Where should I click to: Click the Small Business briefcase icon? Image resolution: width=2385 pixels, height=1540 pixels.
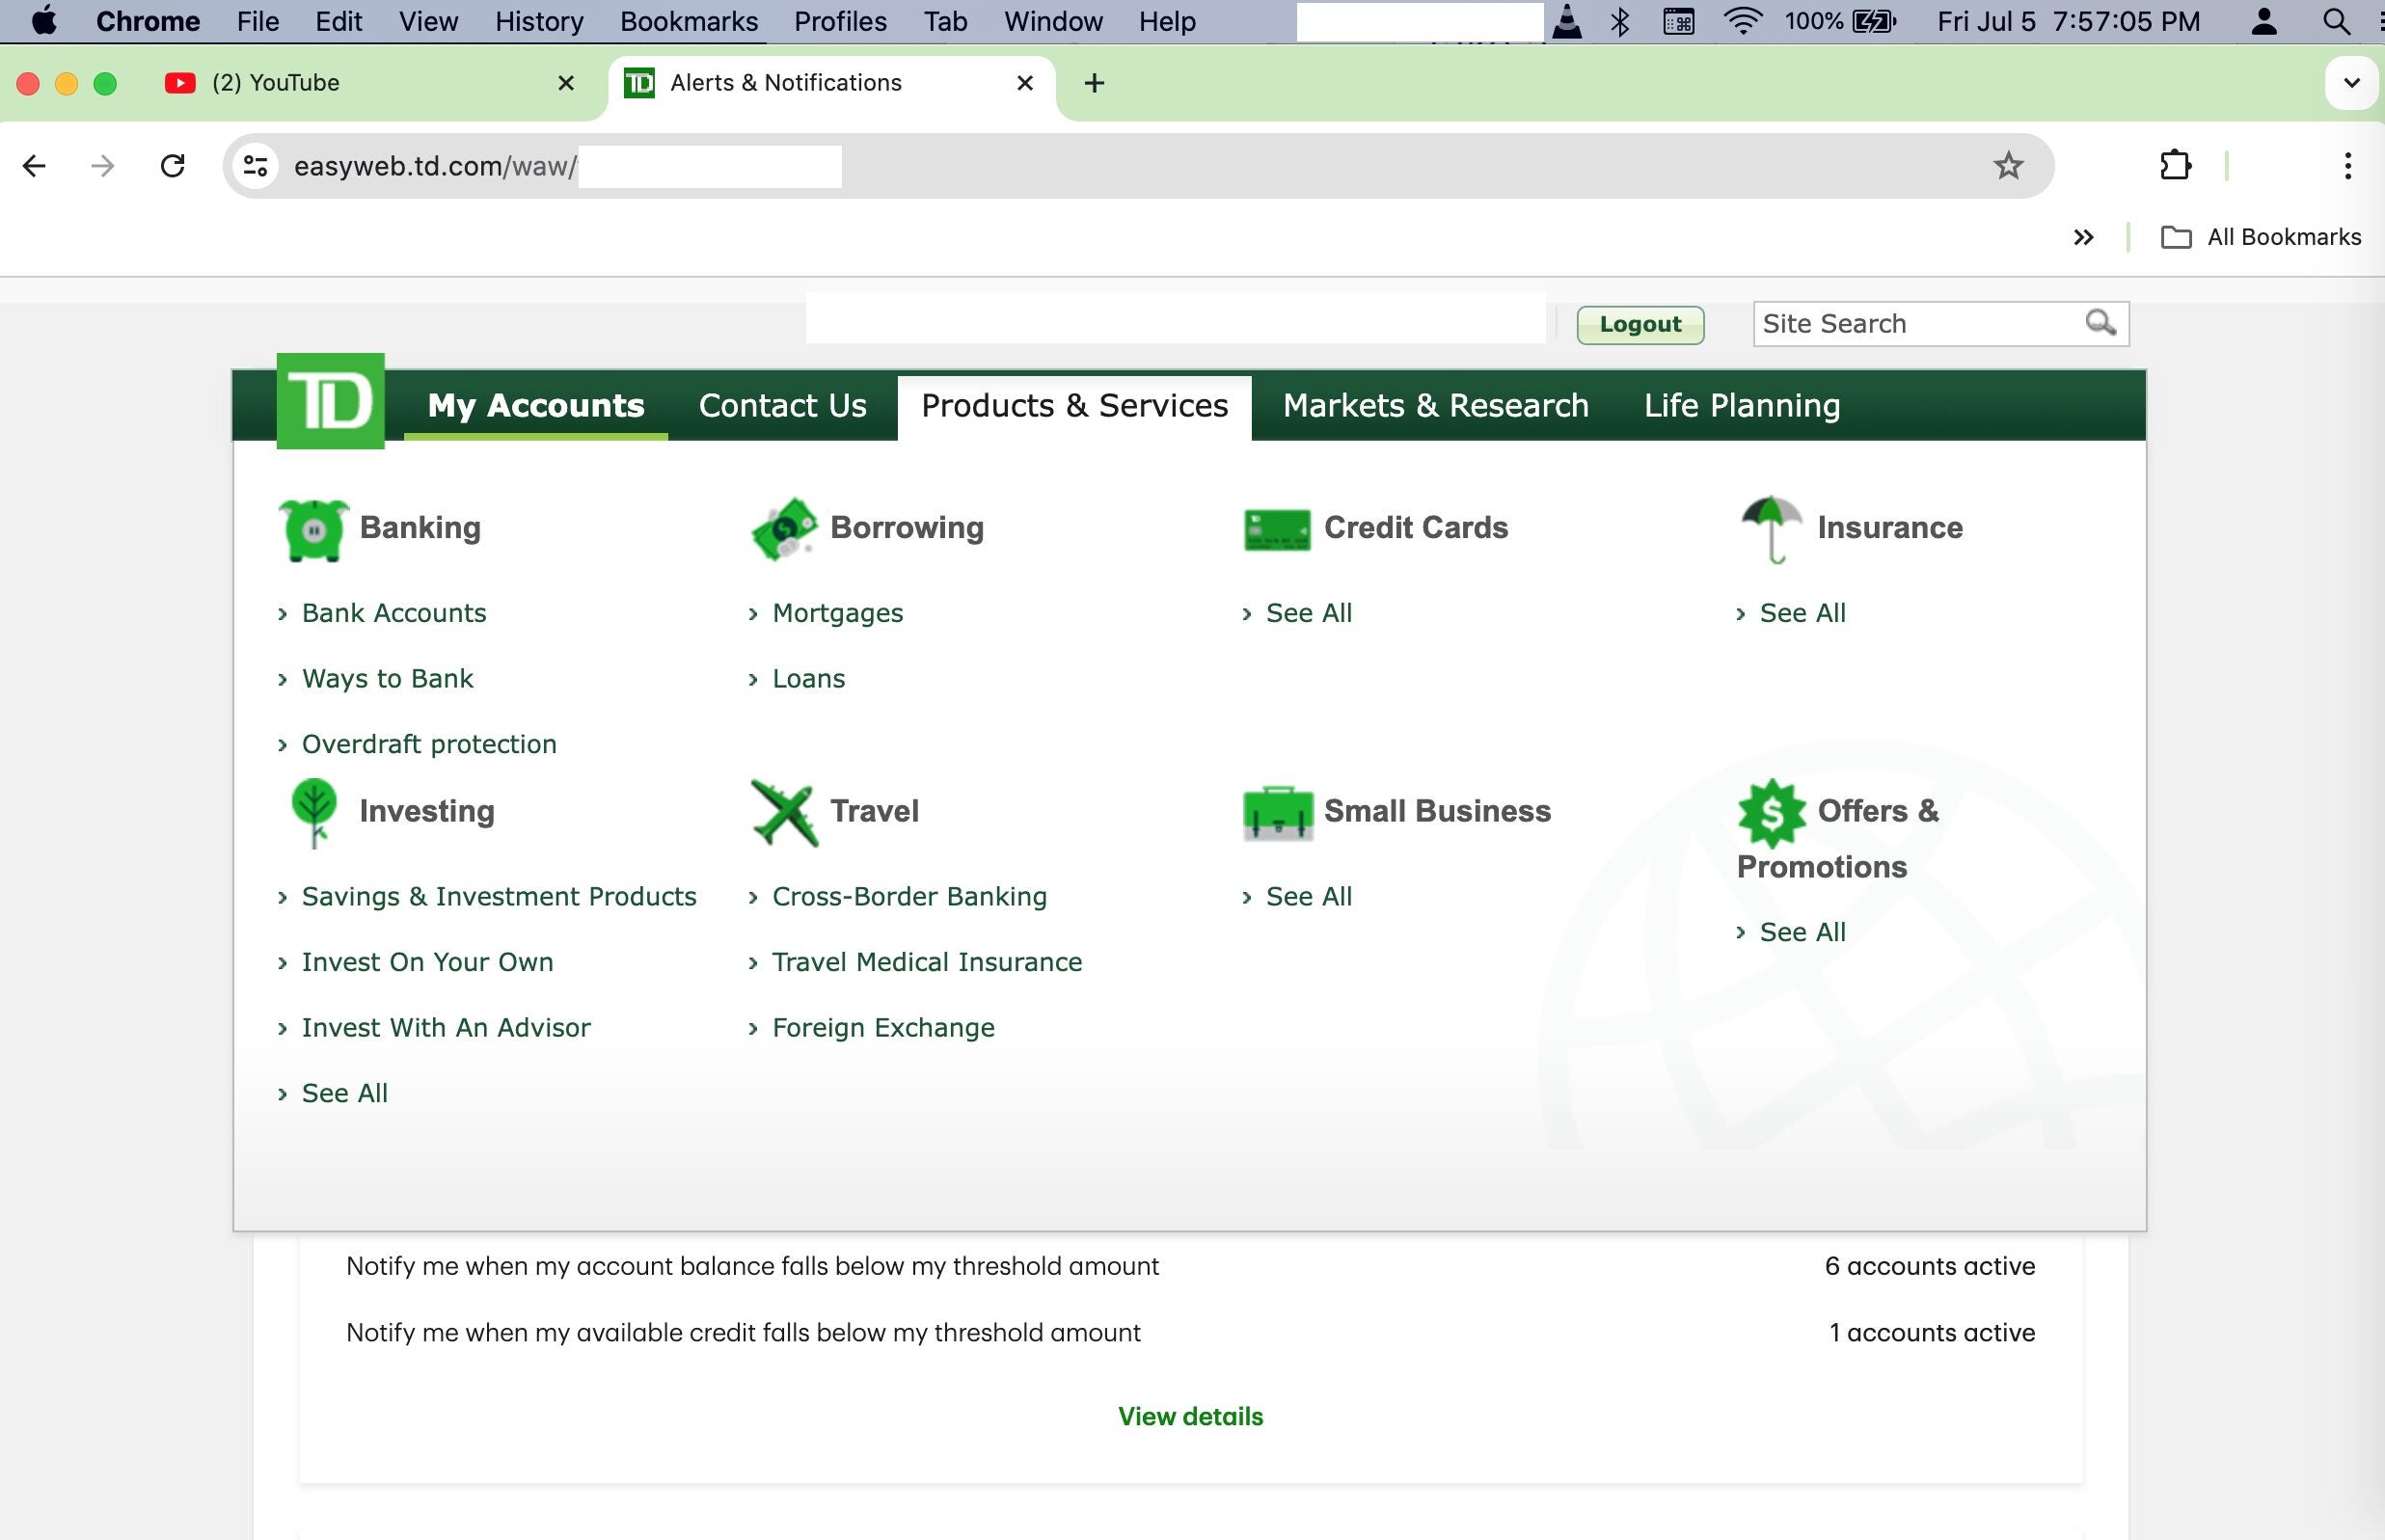coord(1276,811)
